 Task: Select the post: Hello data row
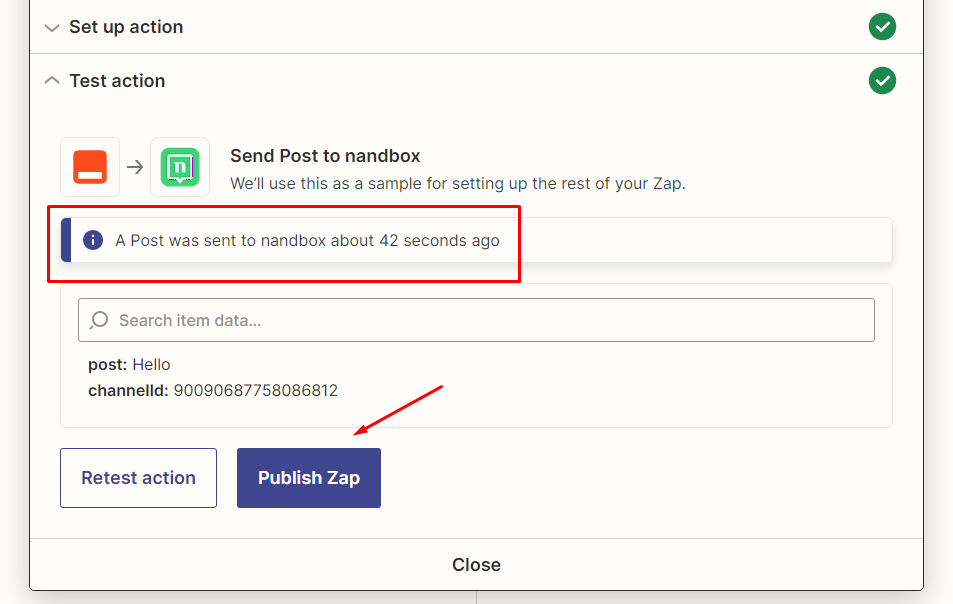[130, 365]
